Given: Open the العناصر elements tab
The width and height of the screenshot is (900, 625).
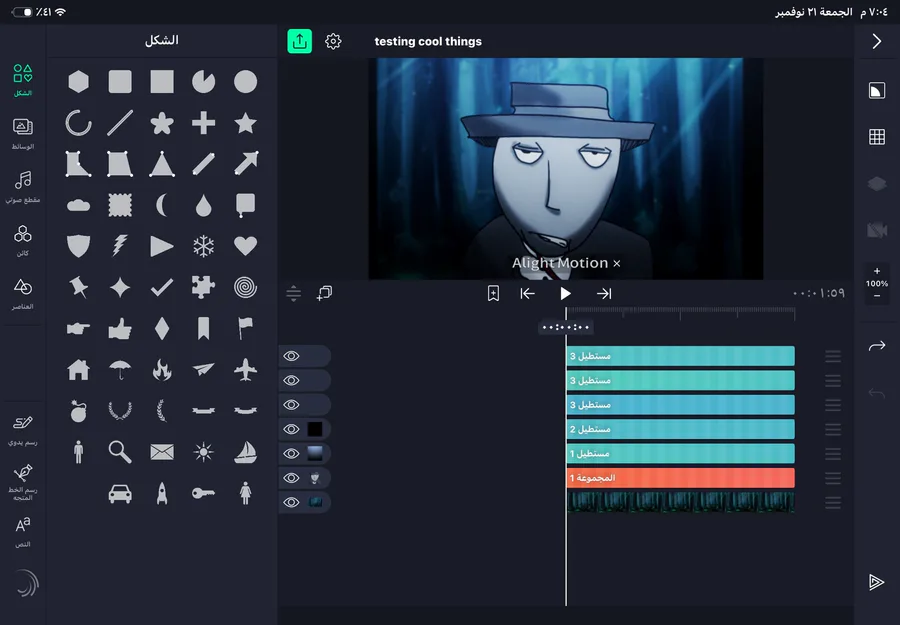Looking at the screenshot, I should click(23, 294).
